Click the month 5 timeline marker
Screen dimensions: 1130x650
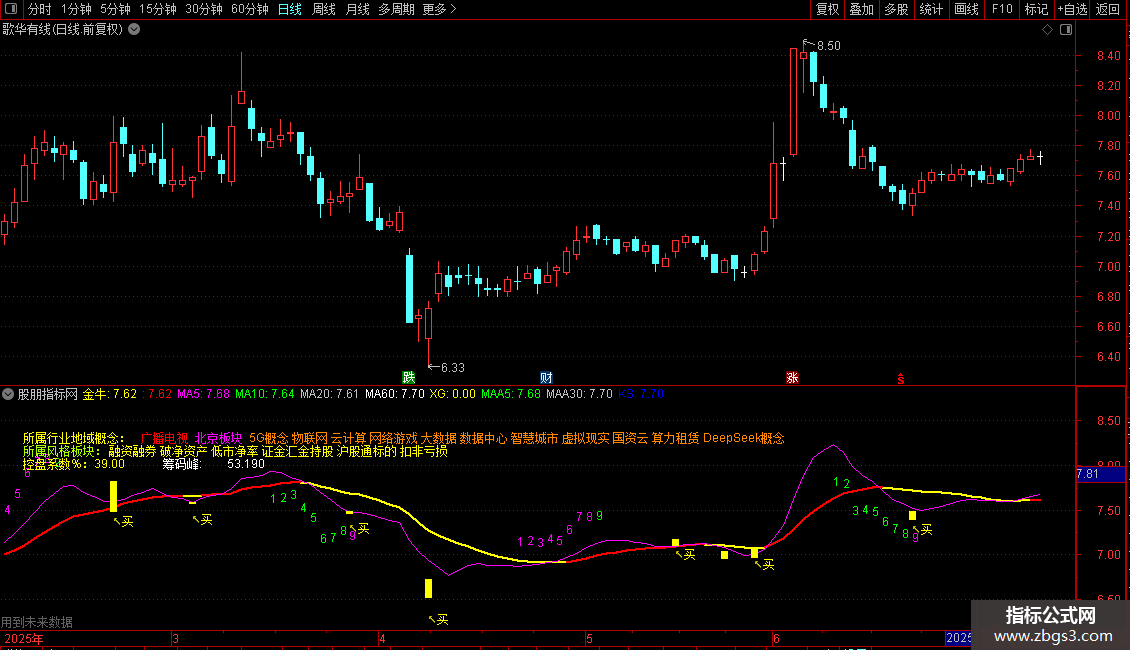pos(589,638)
